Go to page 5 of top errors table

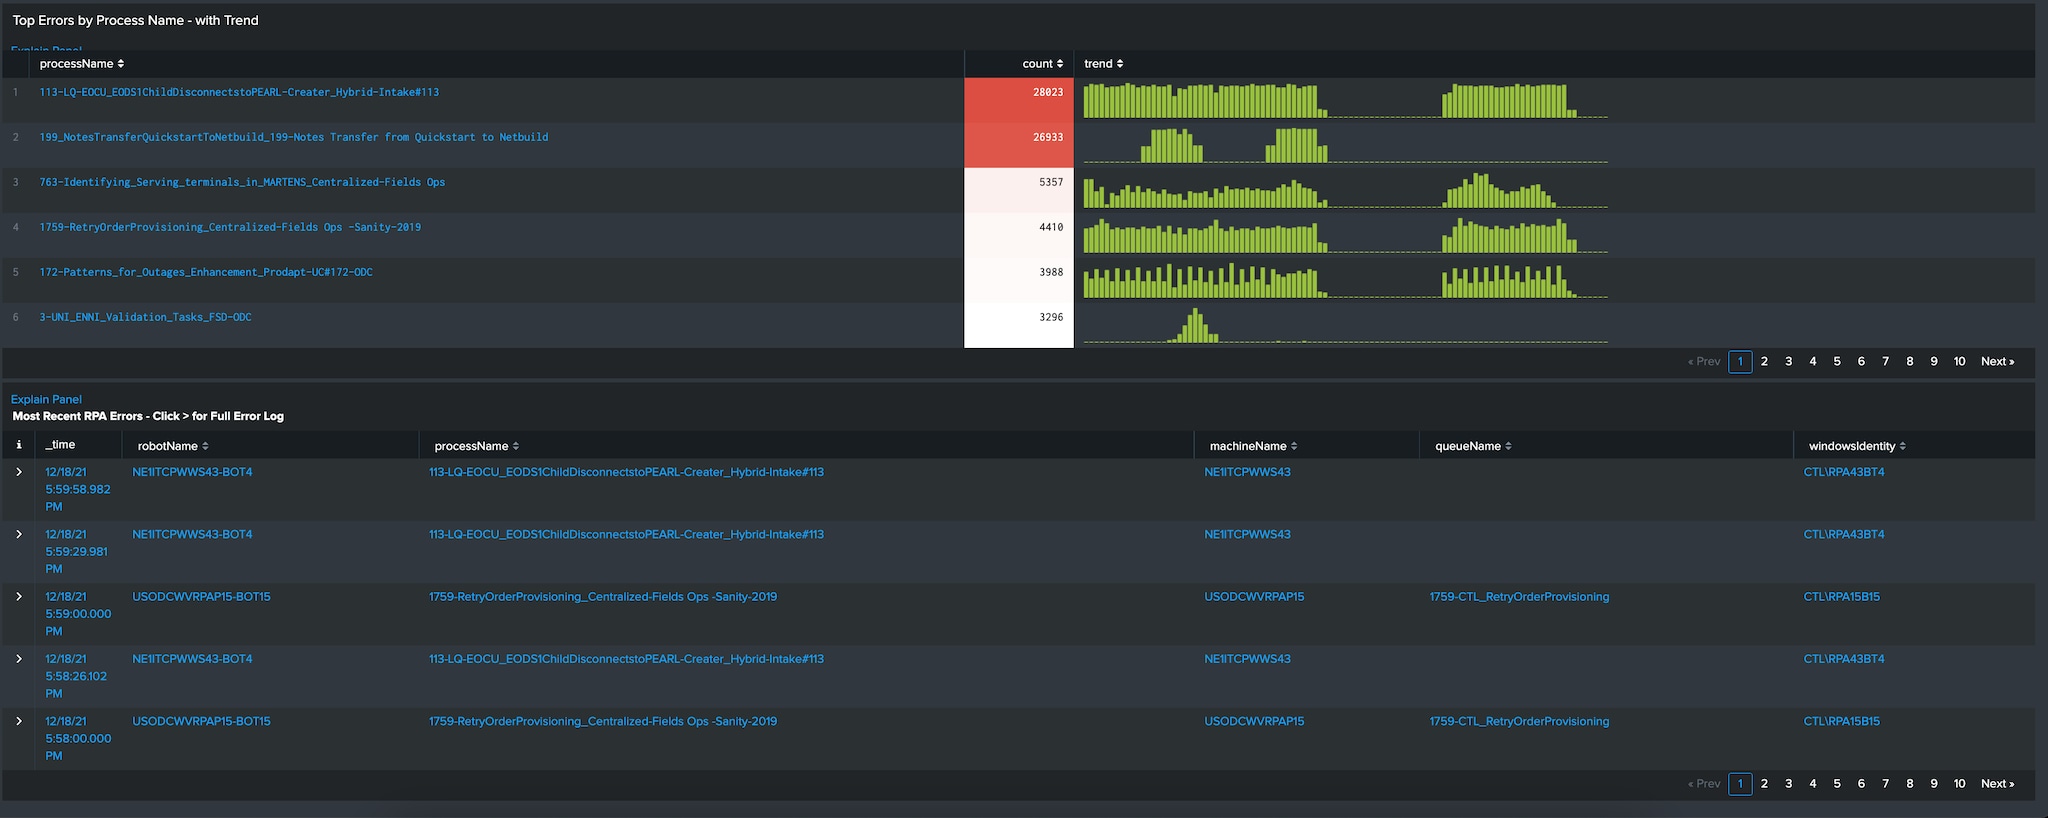1837,362
